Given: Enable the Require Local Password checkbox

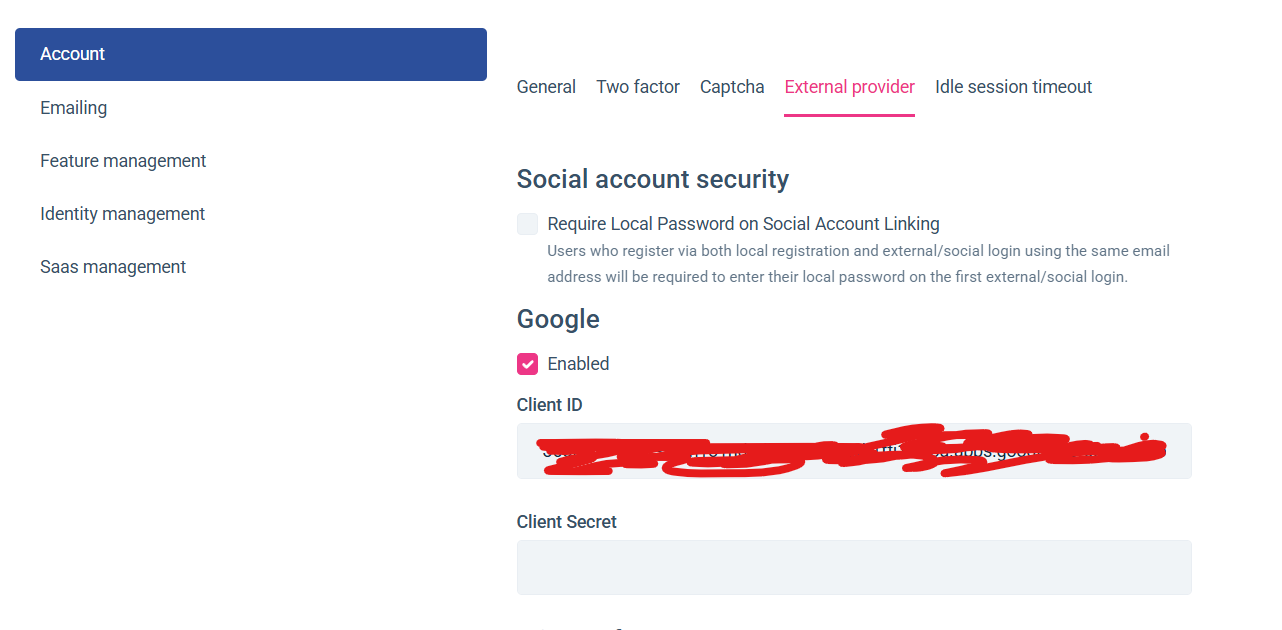Looking at the screenshot, I should 527,224.
